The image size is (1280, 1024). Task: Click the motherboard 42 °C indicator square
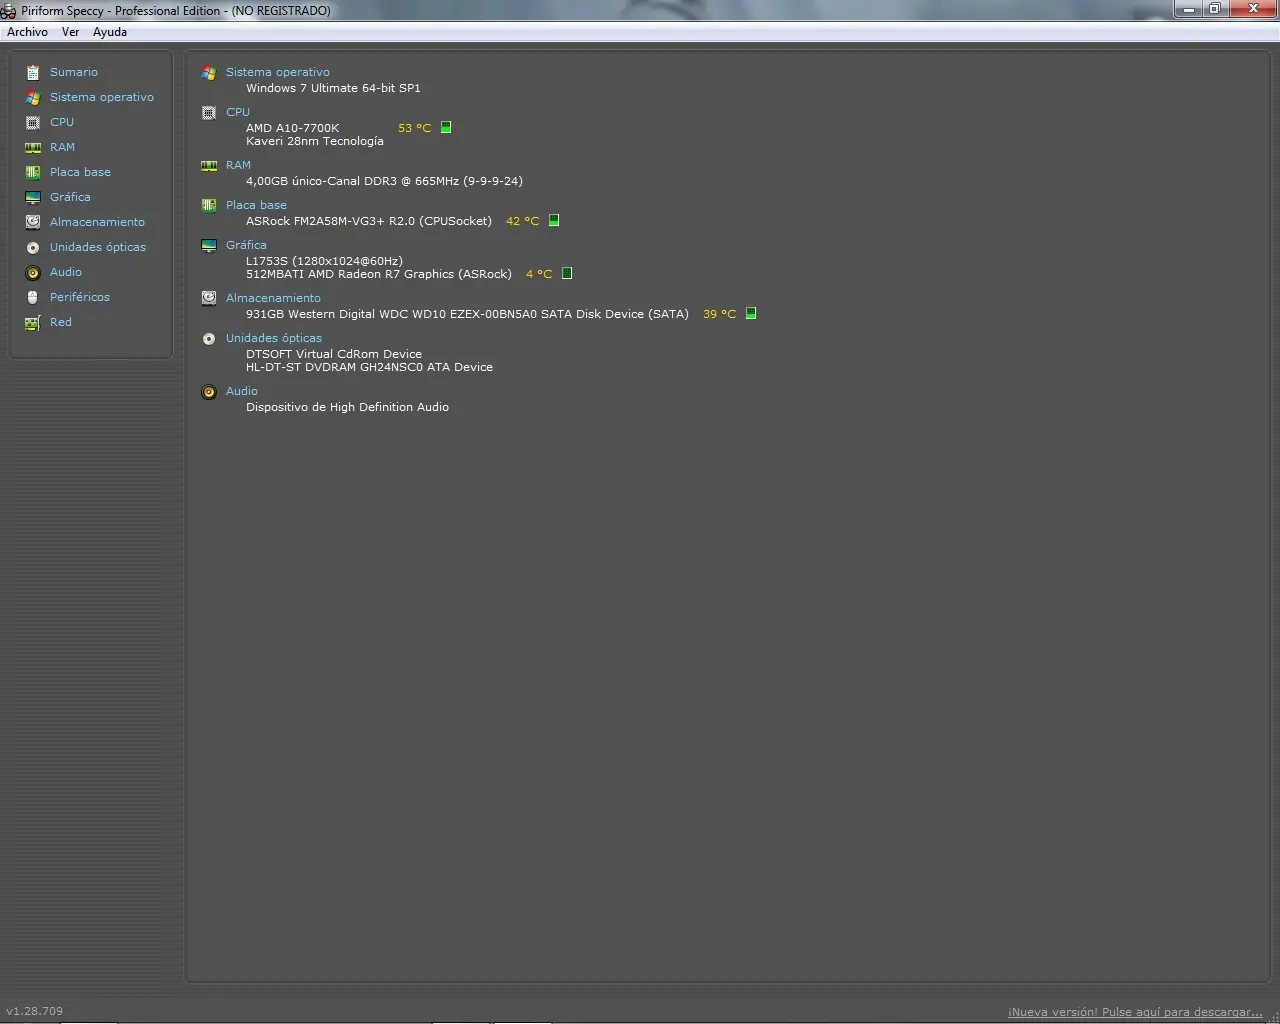[554, 220]
